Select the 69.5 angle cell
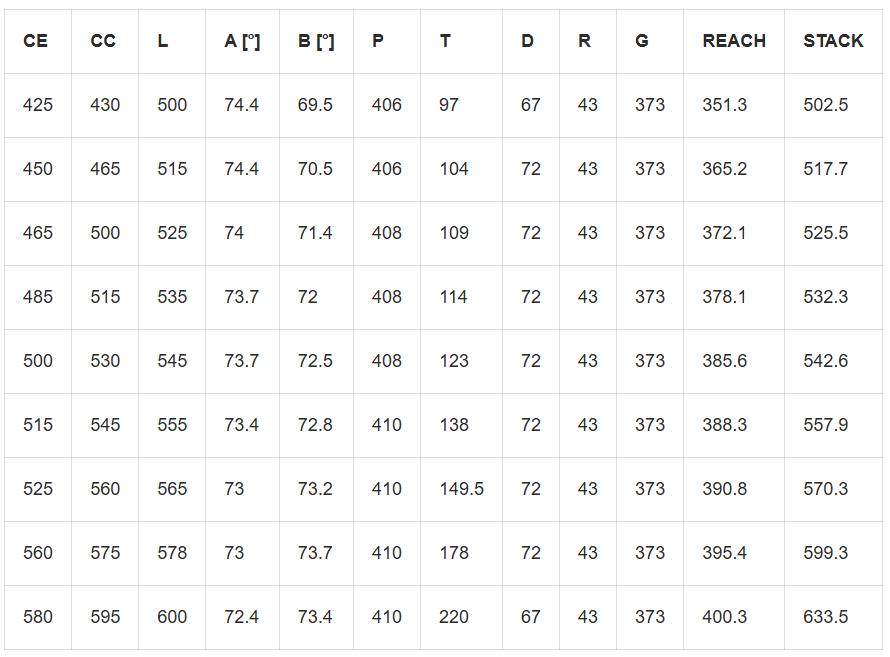Image resolution: width=890 pixels, height=657 pixels. [315, 105]
